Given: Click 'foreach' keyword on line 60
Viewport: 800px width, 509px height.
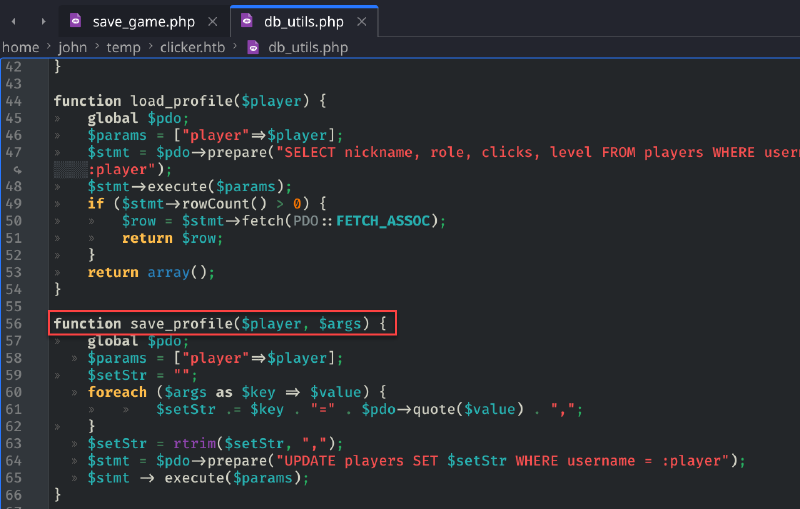Looking at the screenshot, I should tap(117, 392).
